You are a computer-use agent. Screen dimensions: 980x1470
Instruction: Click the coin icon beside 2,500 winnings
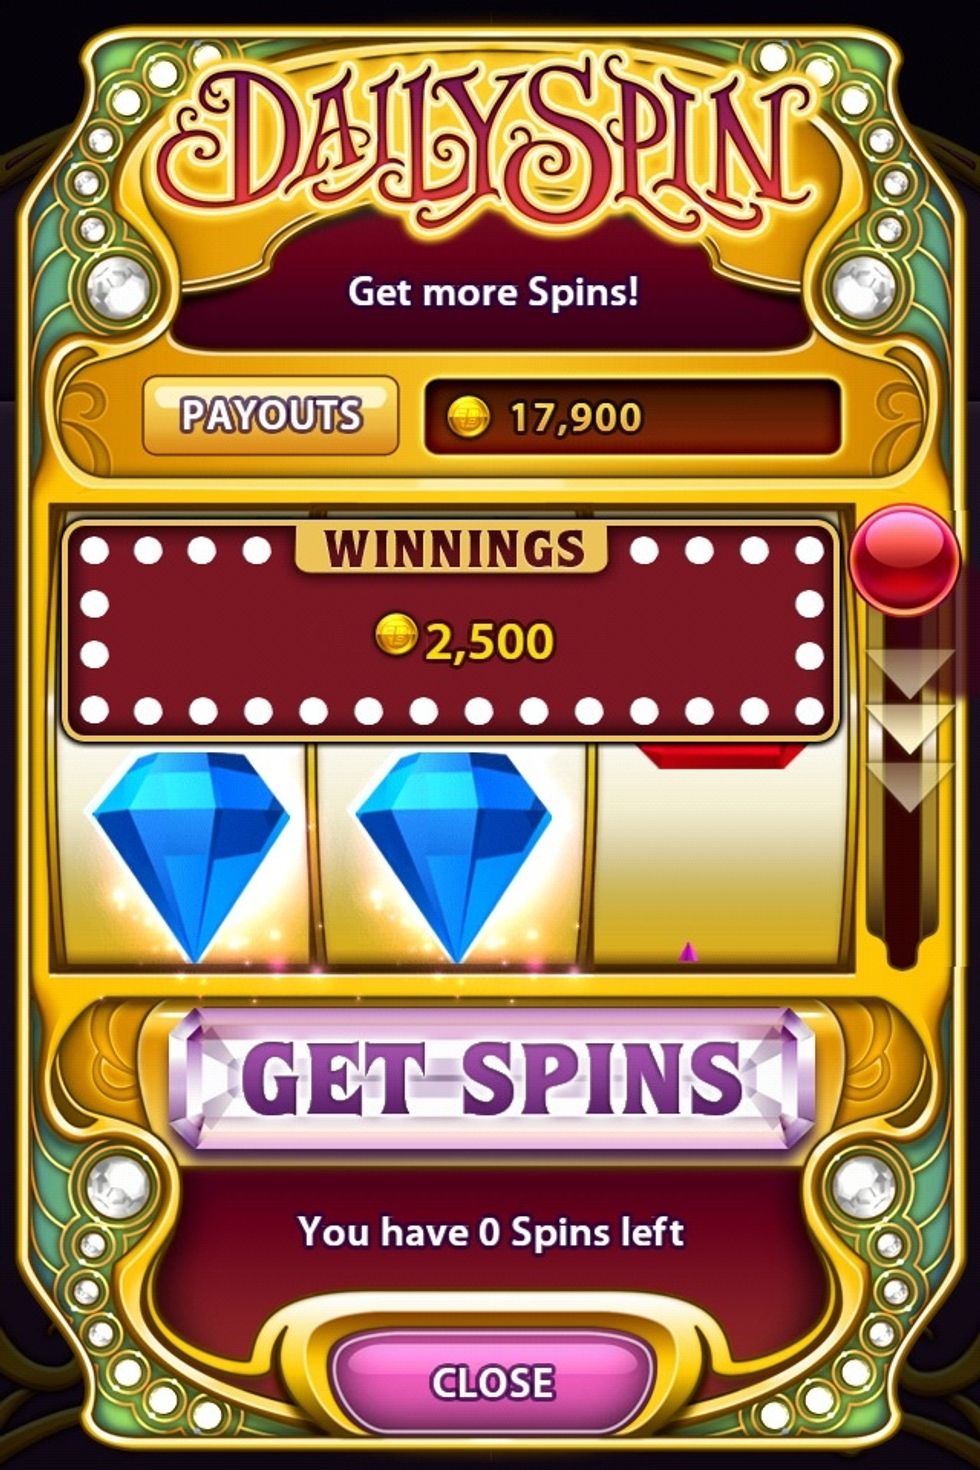pyautogui.click(x=396, y=634)
